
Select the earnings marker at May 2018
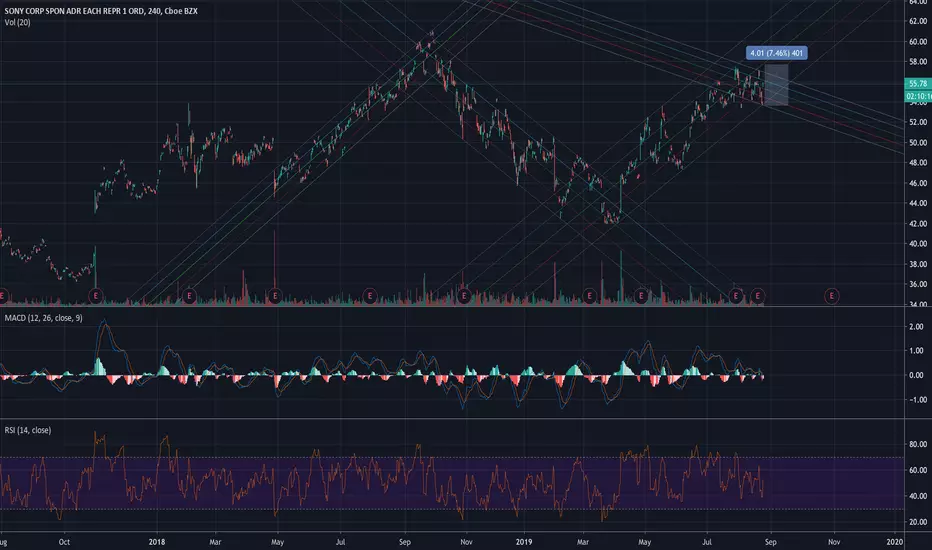[x=275, y=296]
